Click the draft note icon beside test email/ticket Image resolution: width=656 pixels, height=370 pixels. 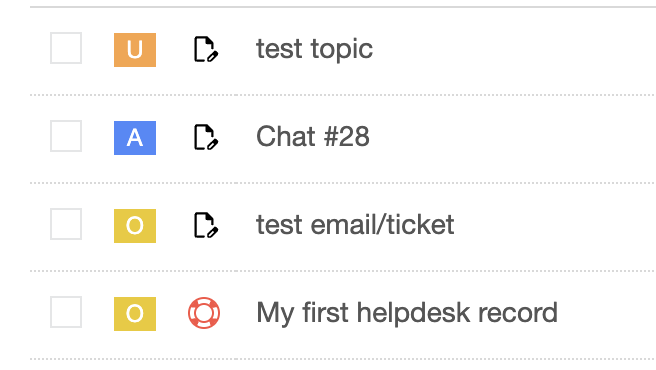(x=205, y=225)
